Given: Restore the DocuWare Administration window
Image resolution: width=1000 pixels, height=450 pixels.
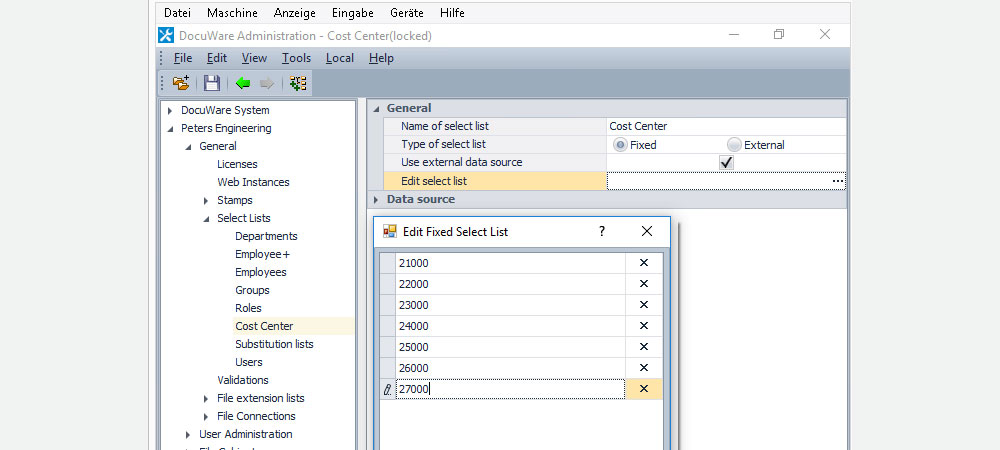Looking at the screenshot, I should coord(779,35).
